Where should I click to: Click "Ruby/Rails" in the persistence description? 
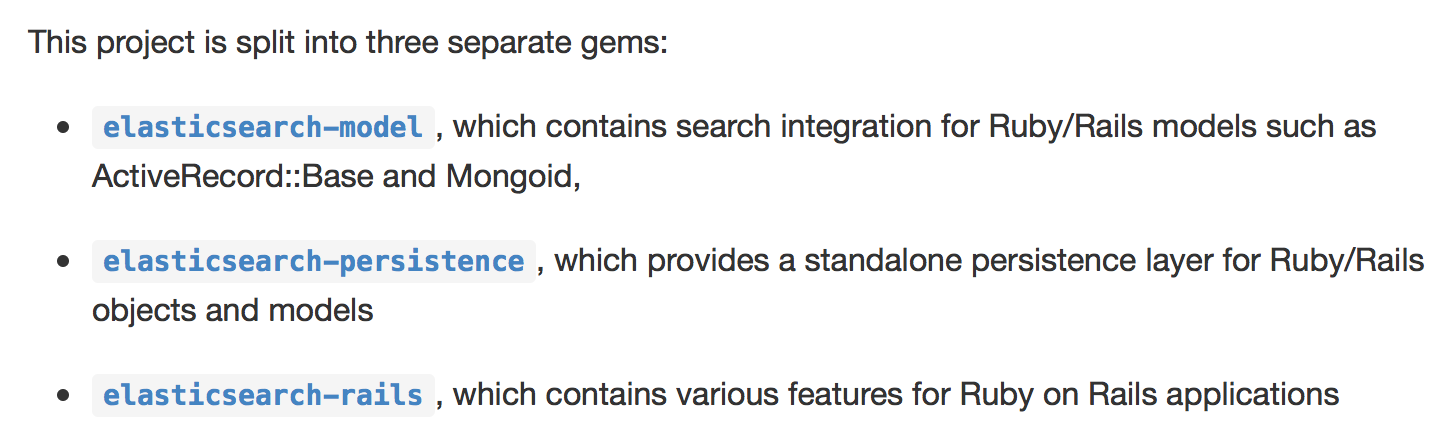click(x=1346, y=261)
